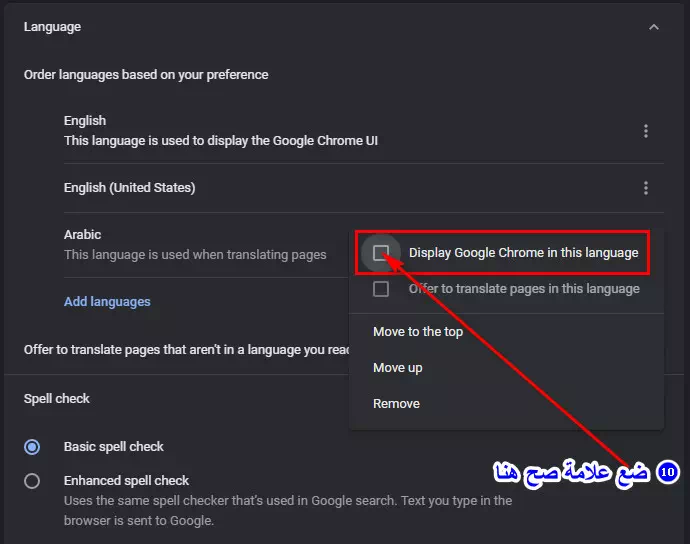Click the Spell check heading

pos(57,399)
